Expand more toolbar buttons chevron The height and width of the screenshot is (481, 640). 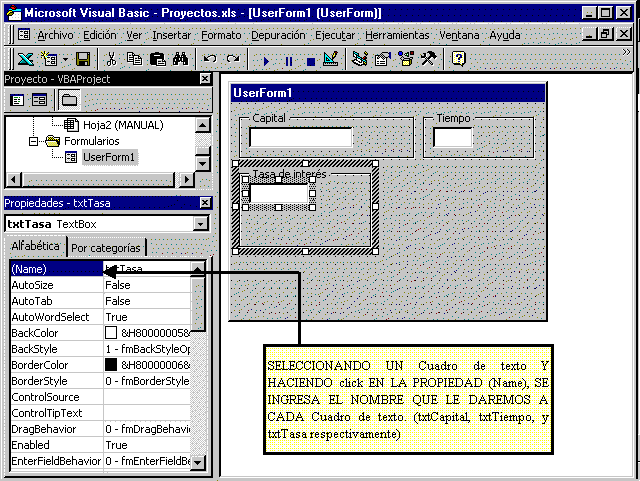coord(626,52)
